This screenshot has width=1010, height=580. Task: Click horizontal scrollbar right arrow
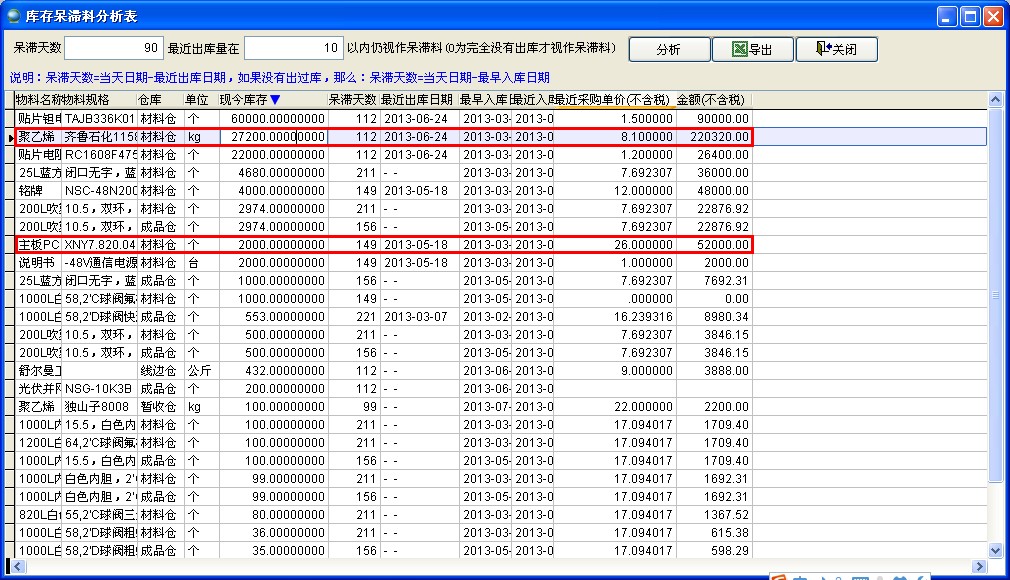pyautogui.click(x=980, y=566)
